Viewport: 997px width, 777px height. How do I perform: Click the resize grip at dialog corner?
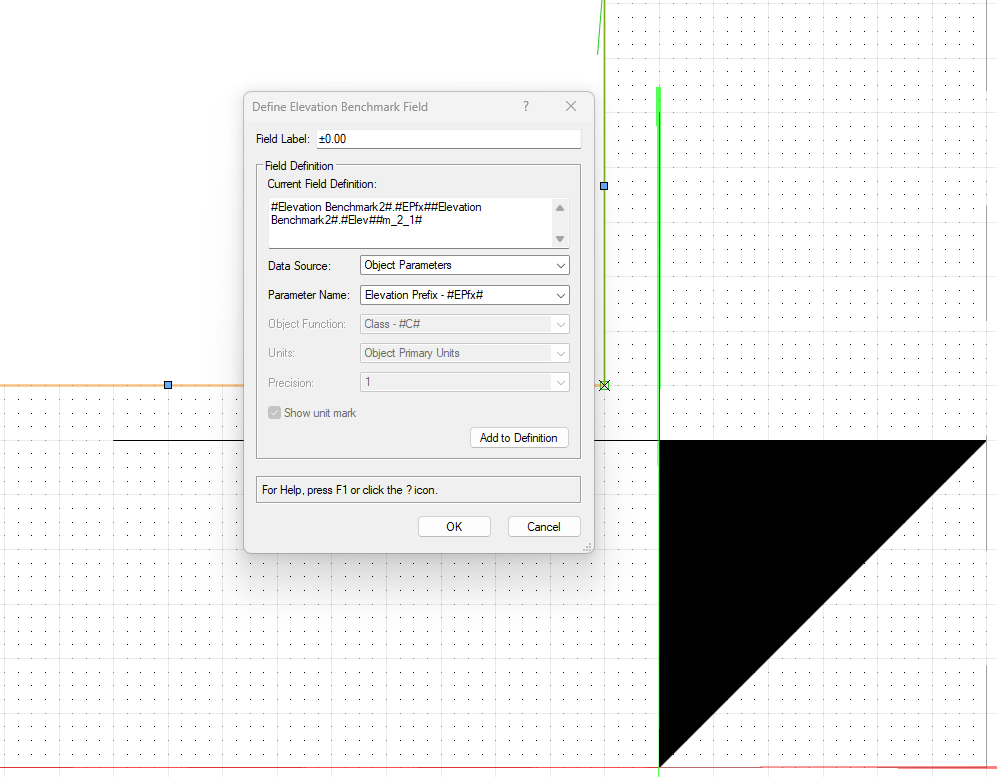click(x=587, y=546)
